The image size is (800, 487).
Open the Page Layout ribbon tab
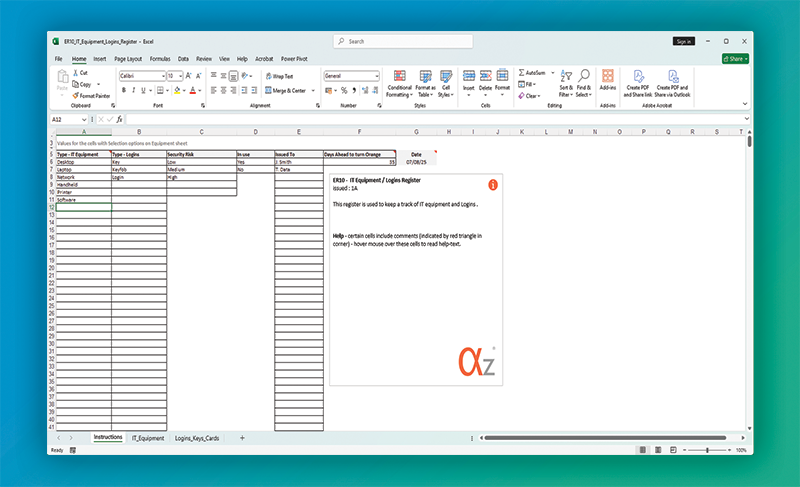point(127,59)
